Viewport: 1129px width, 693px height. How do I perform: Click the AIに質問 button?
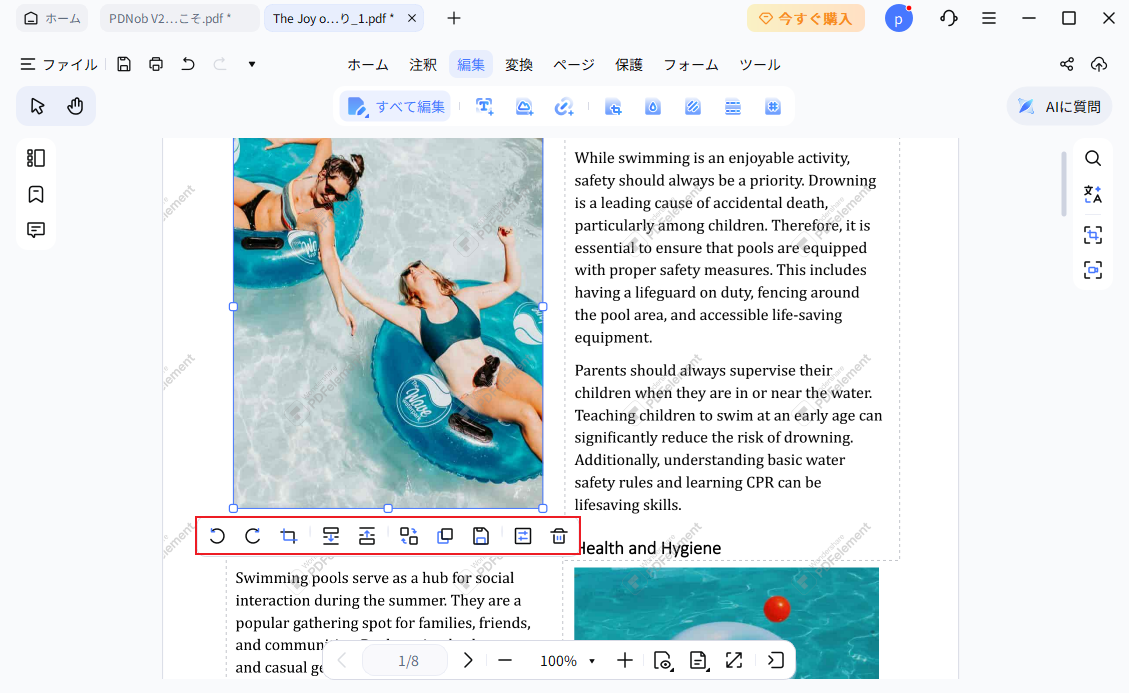tap(1059, 105)
